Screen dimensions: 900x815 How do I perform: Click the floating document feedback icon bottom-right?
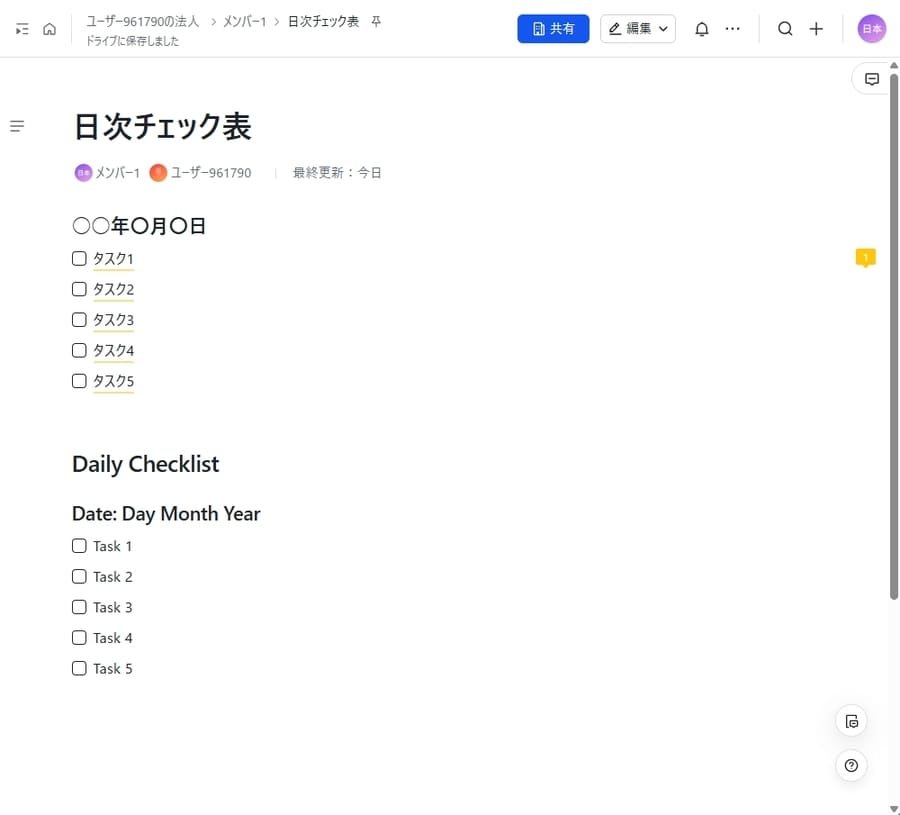[851, 720]
